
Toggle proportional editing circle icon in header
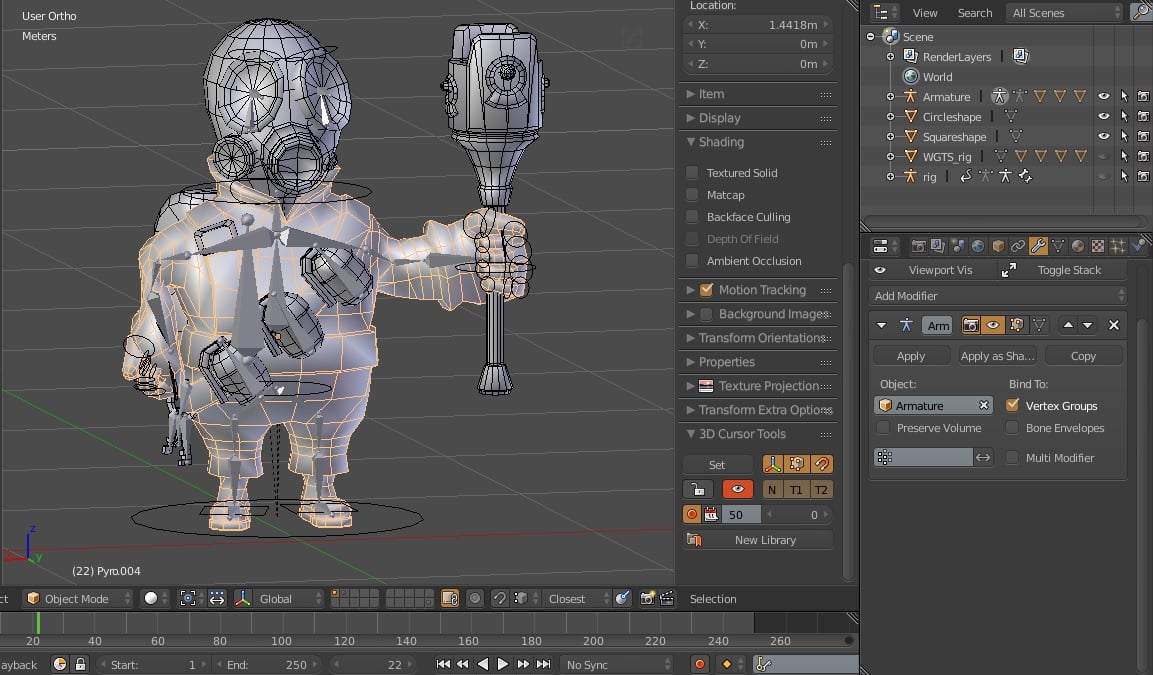[x=475, y=599]
